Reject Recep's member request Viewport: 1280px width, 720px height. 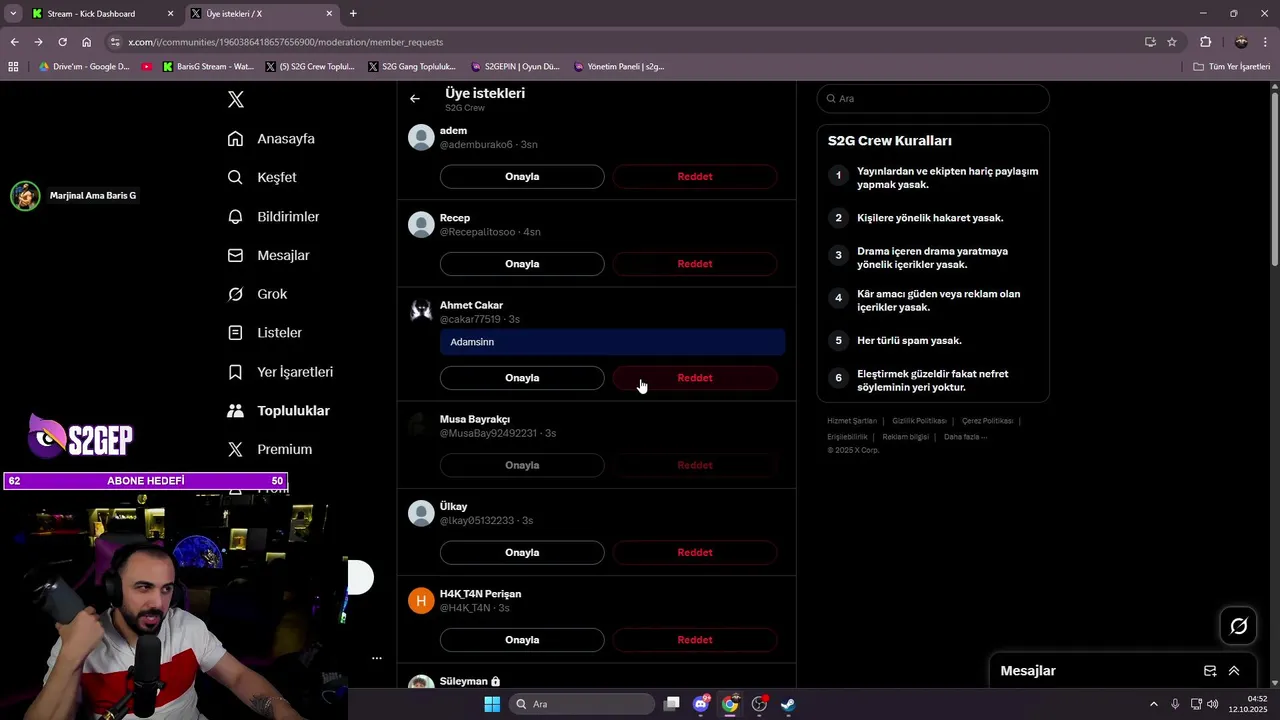695,264
